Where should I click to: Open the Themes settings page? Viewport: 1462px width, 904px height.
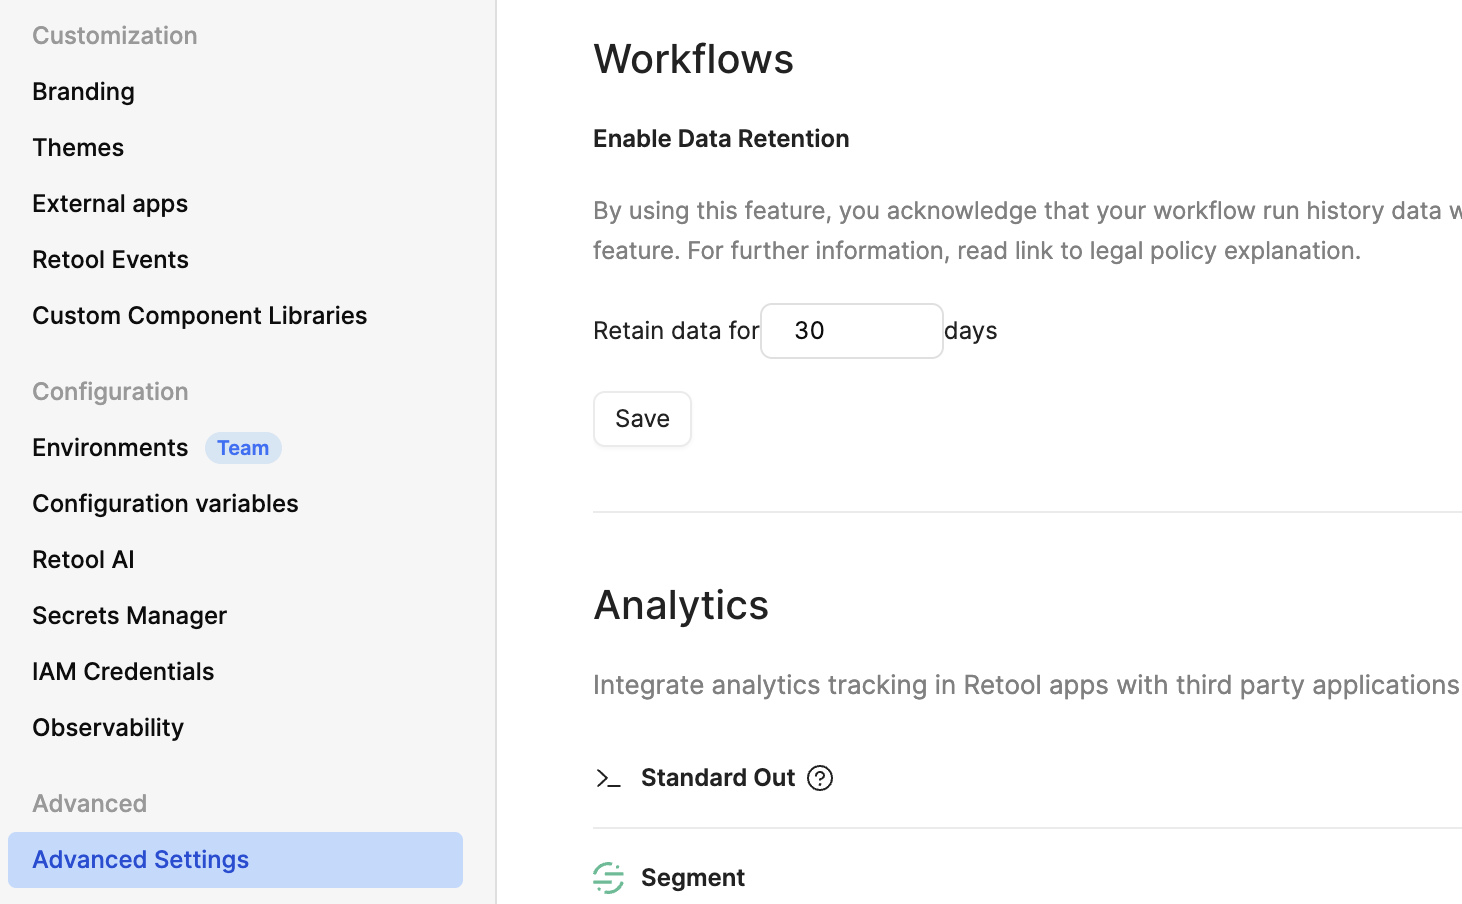pos(78,147)
